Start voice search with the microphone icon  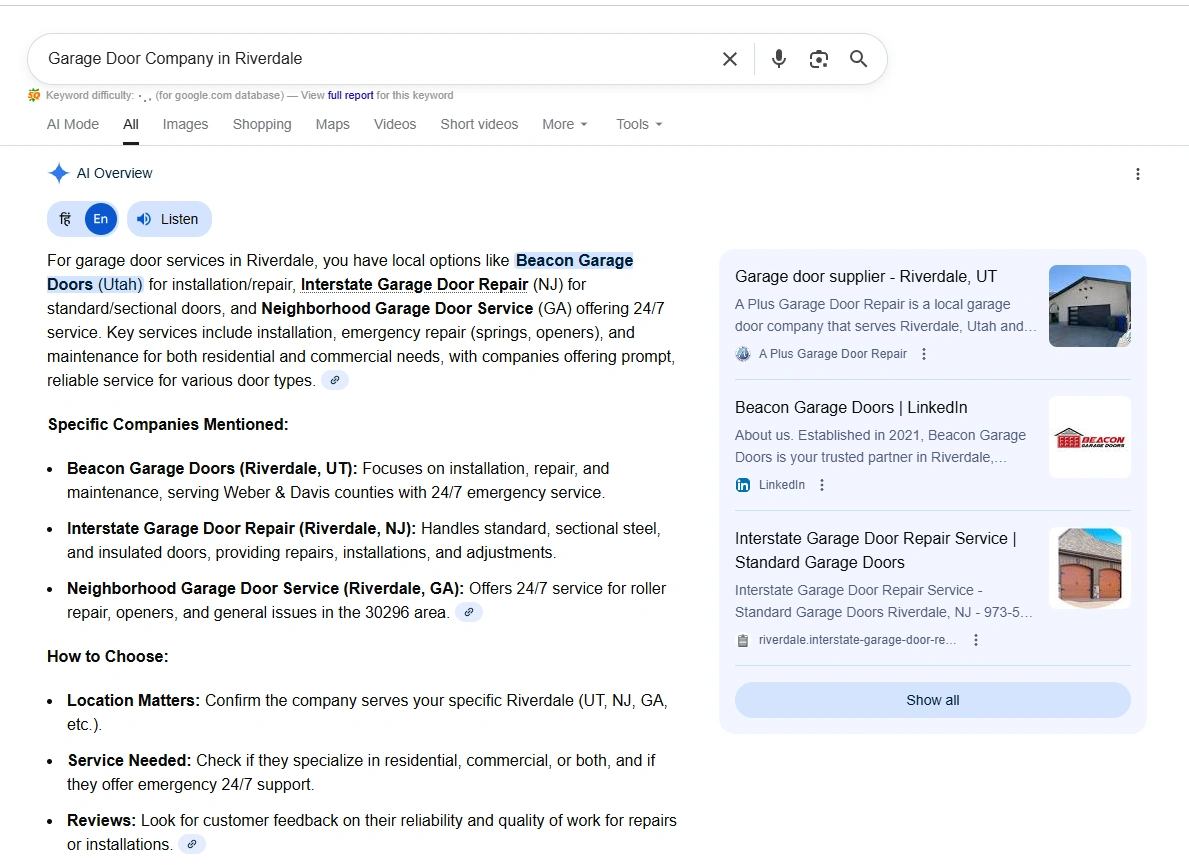tap(779, 59)
